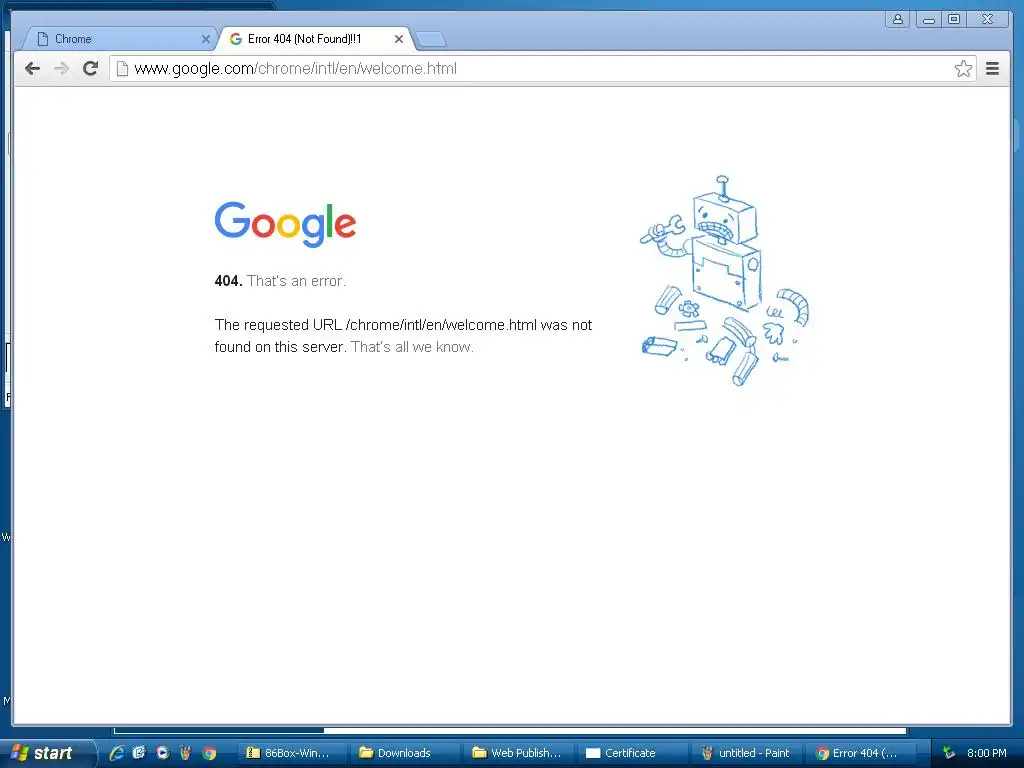
Task: Open a new tab with the new-tab button
Action: (x=431, y=40)
